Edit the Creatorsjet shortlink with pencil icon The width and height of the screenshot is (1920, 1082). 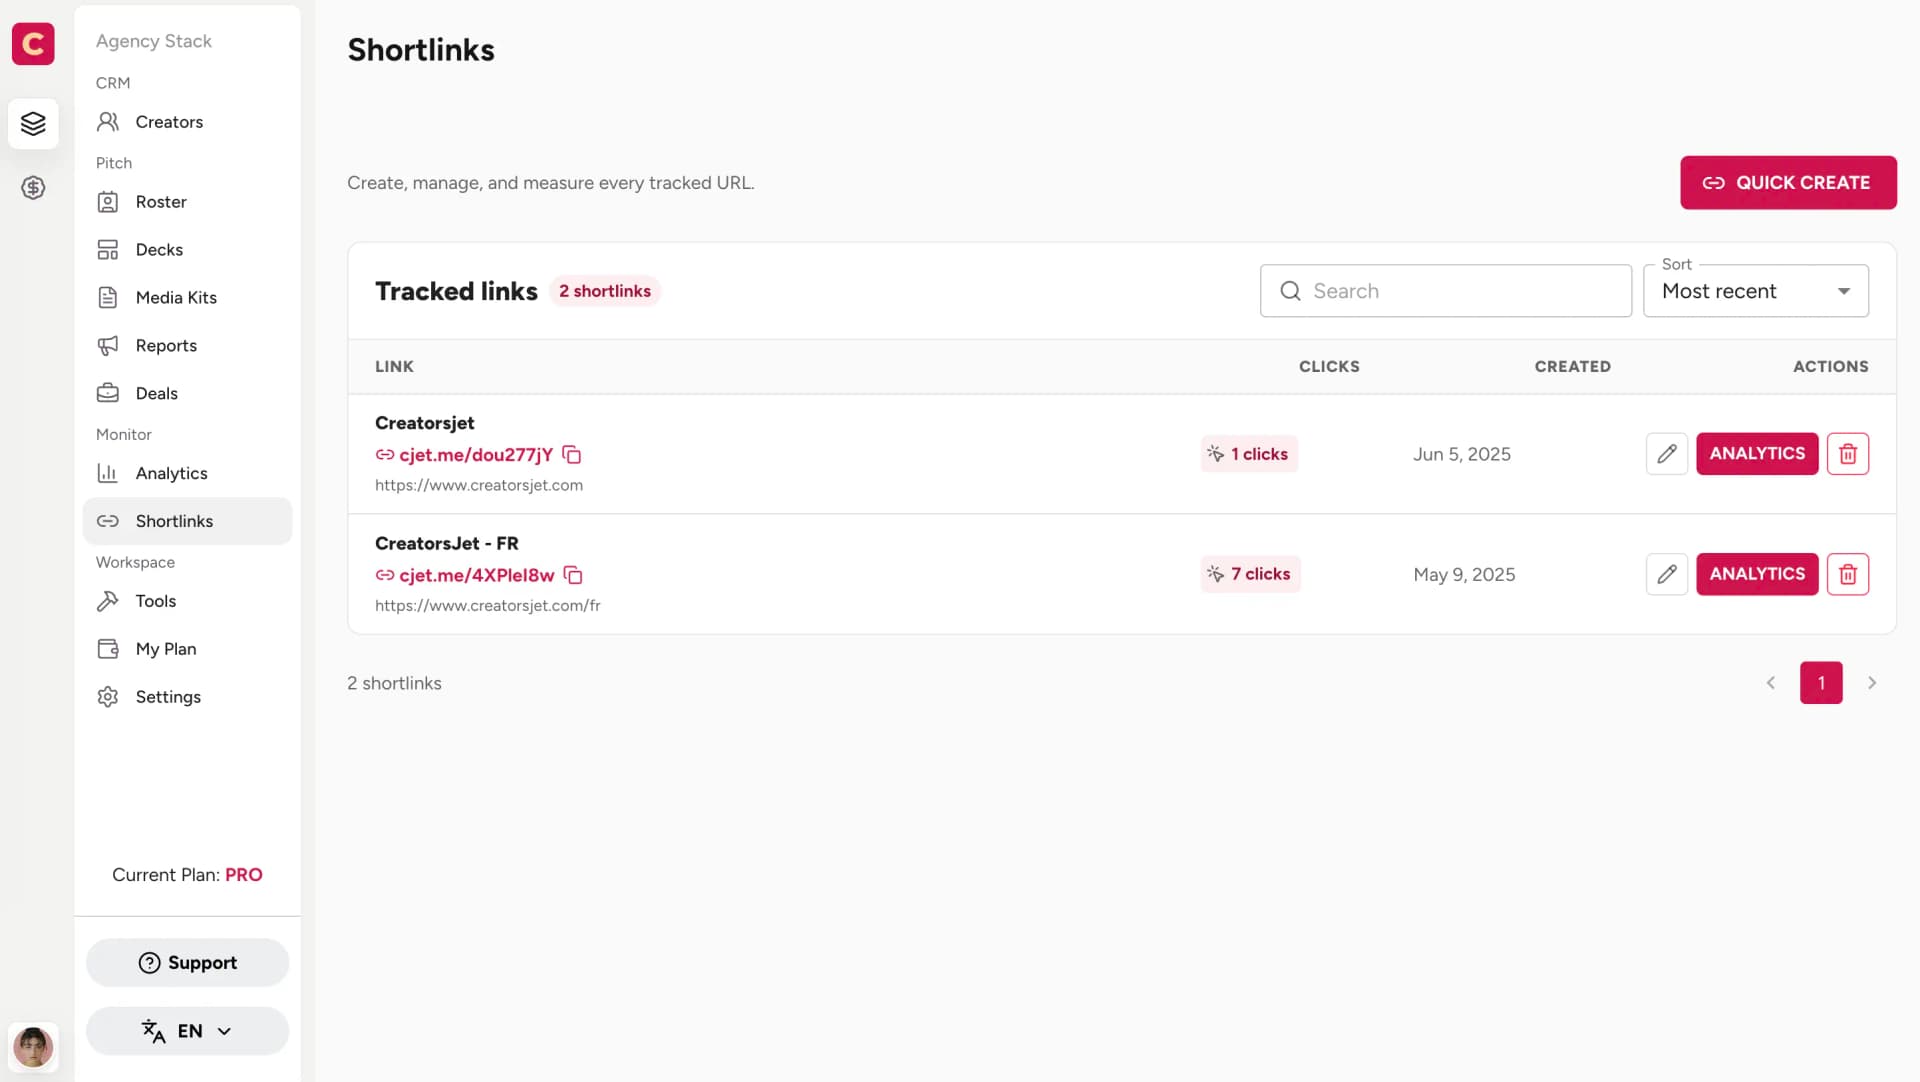click(x=1666, y=454)
